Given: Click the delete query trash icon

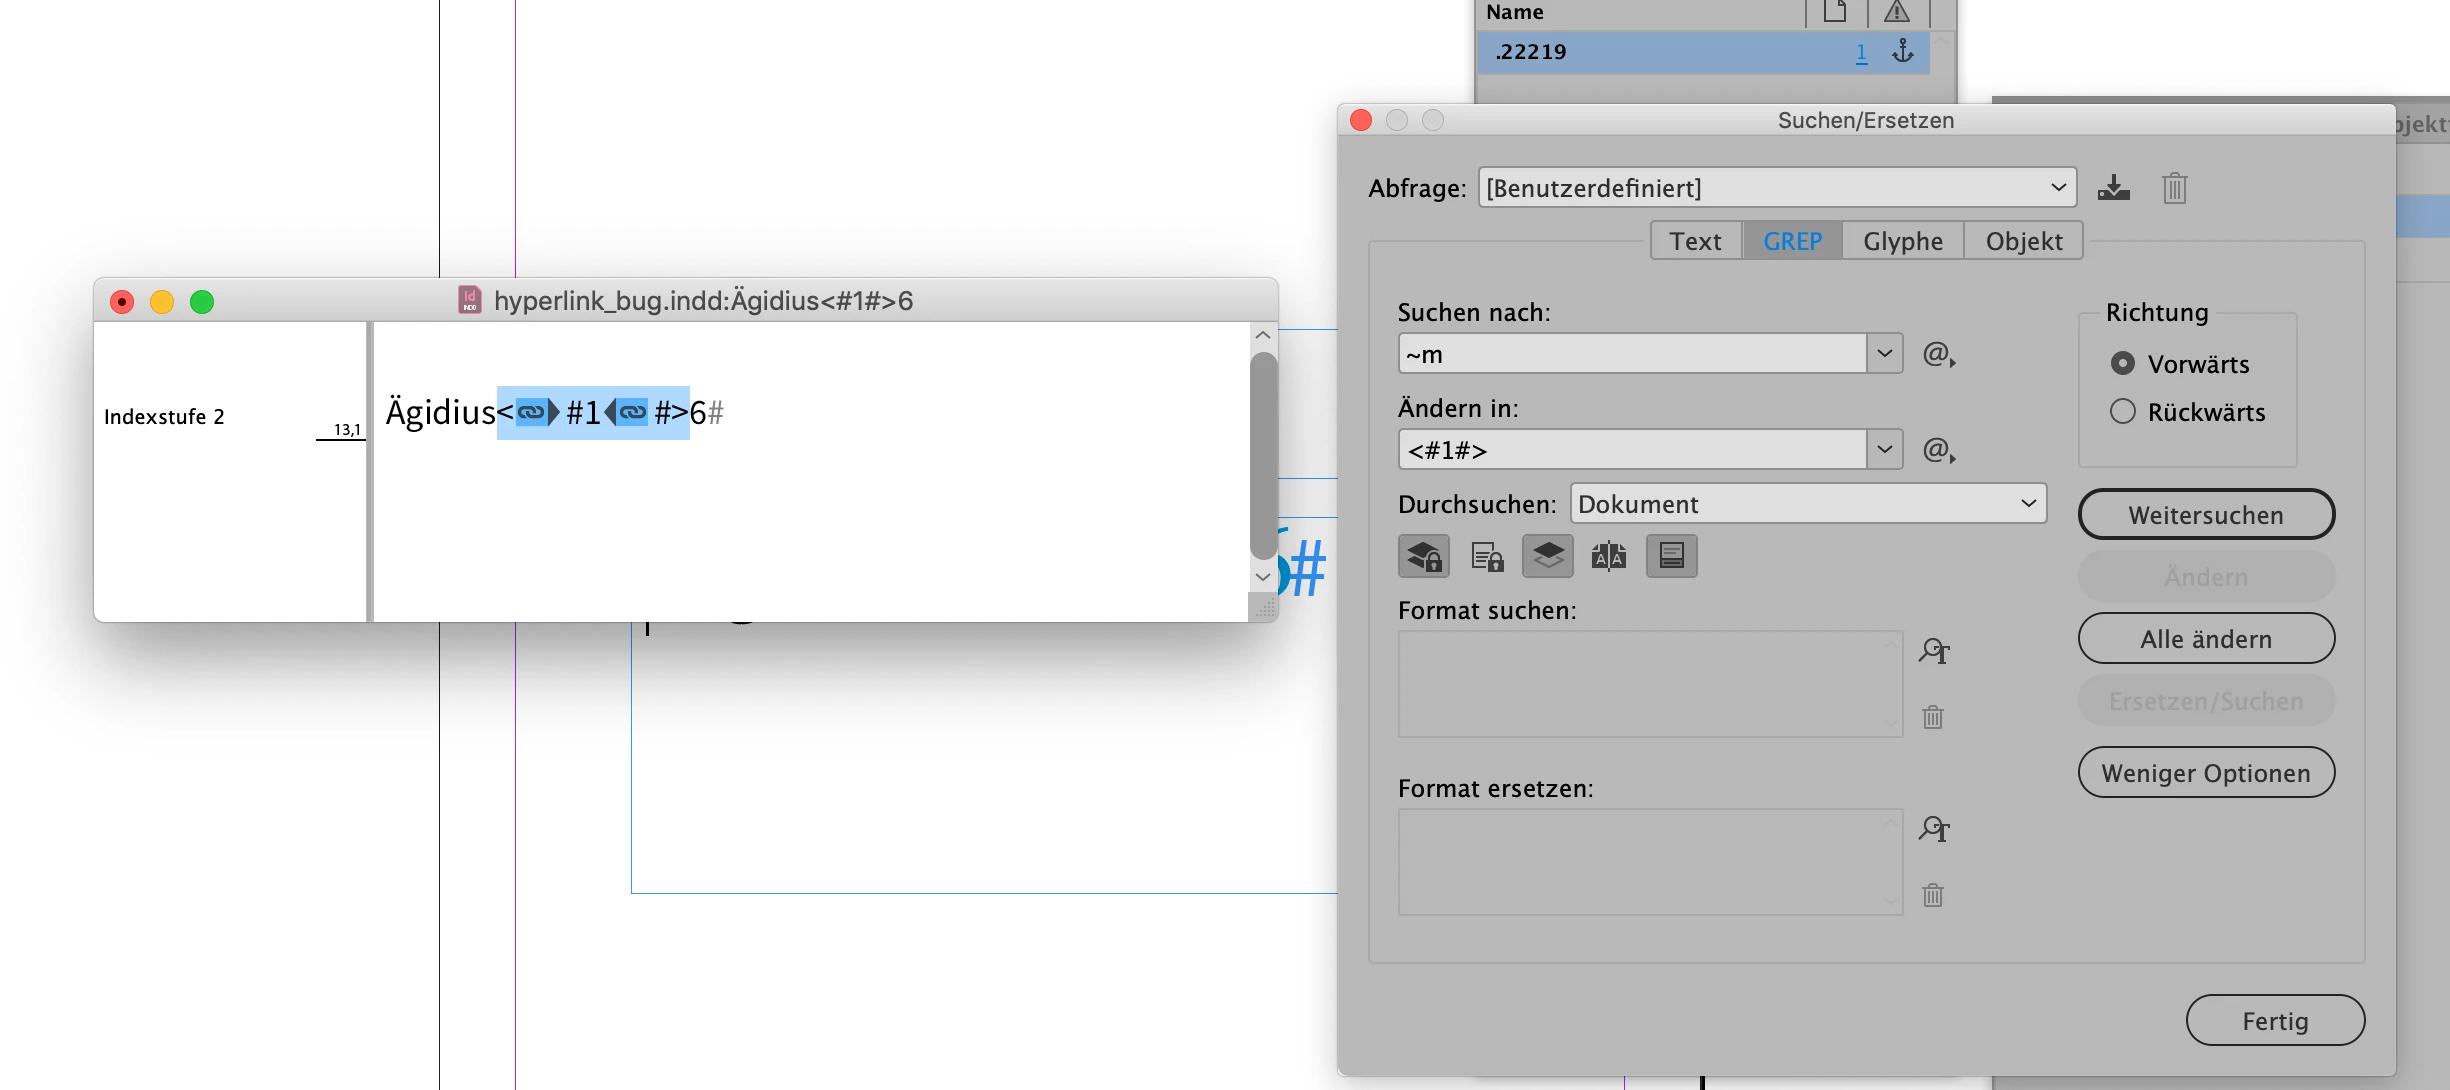Looking at the screenshot, I should coord(2174,188).
